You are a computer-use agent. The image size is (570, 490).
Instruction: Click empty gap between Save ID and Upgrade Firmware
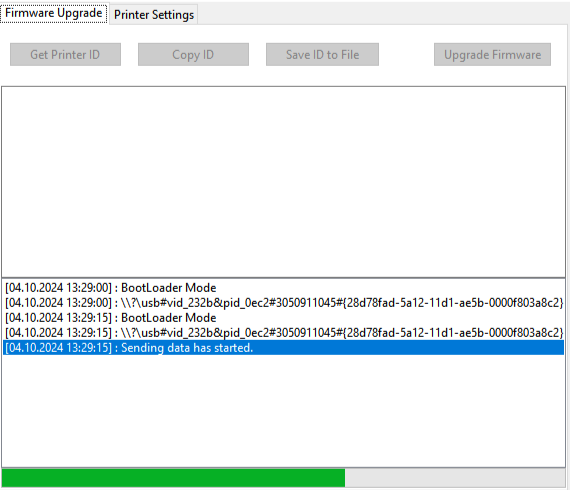[x=406, y=55]
